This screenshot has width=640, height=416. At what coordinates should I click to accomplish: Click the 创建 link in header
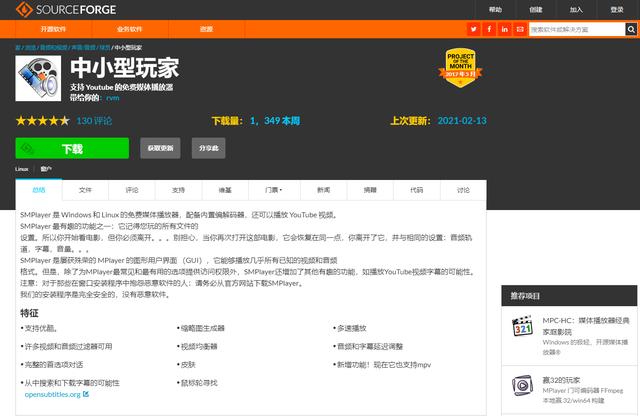(536, 9)
